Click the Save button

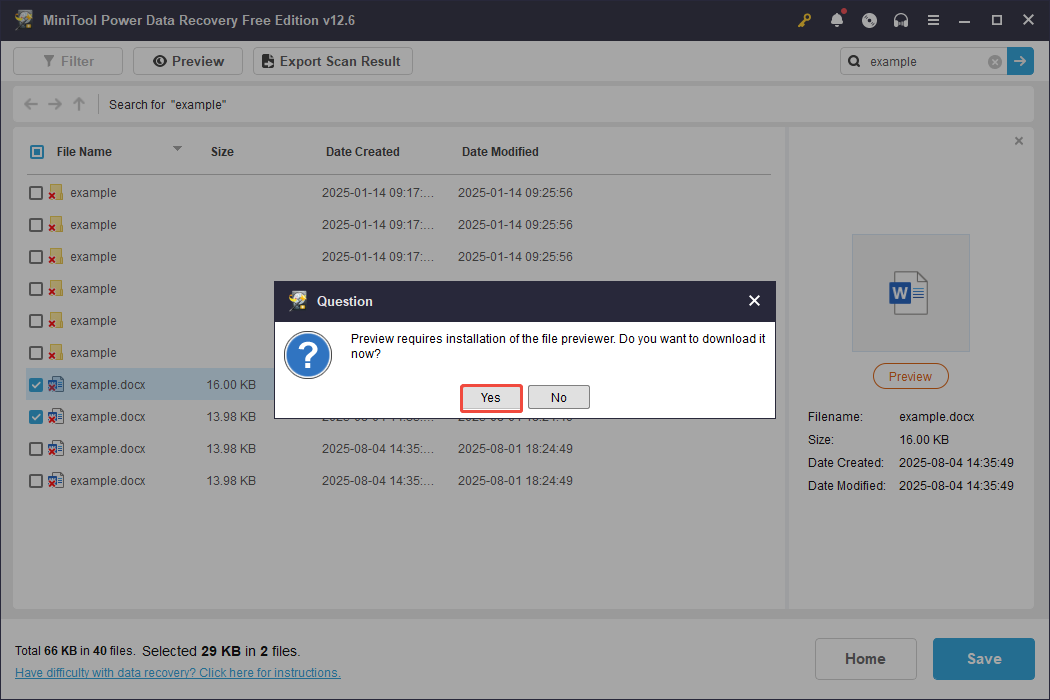[984, 658]
